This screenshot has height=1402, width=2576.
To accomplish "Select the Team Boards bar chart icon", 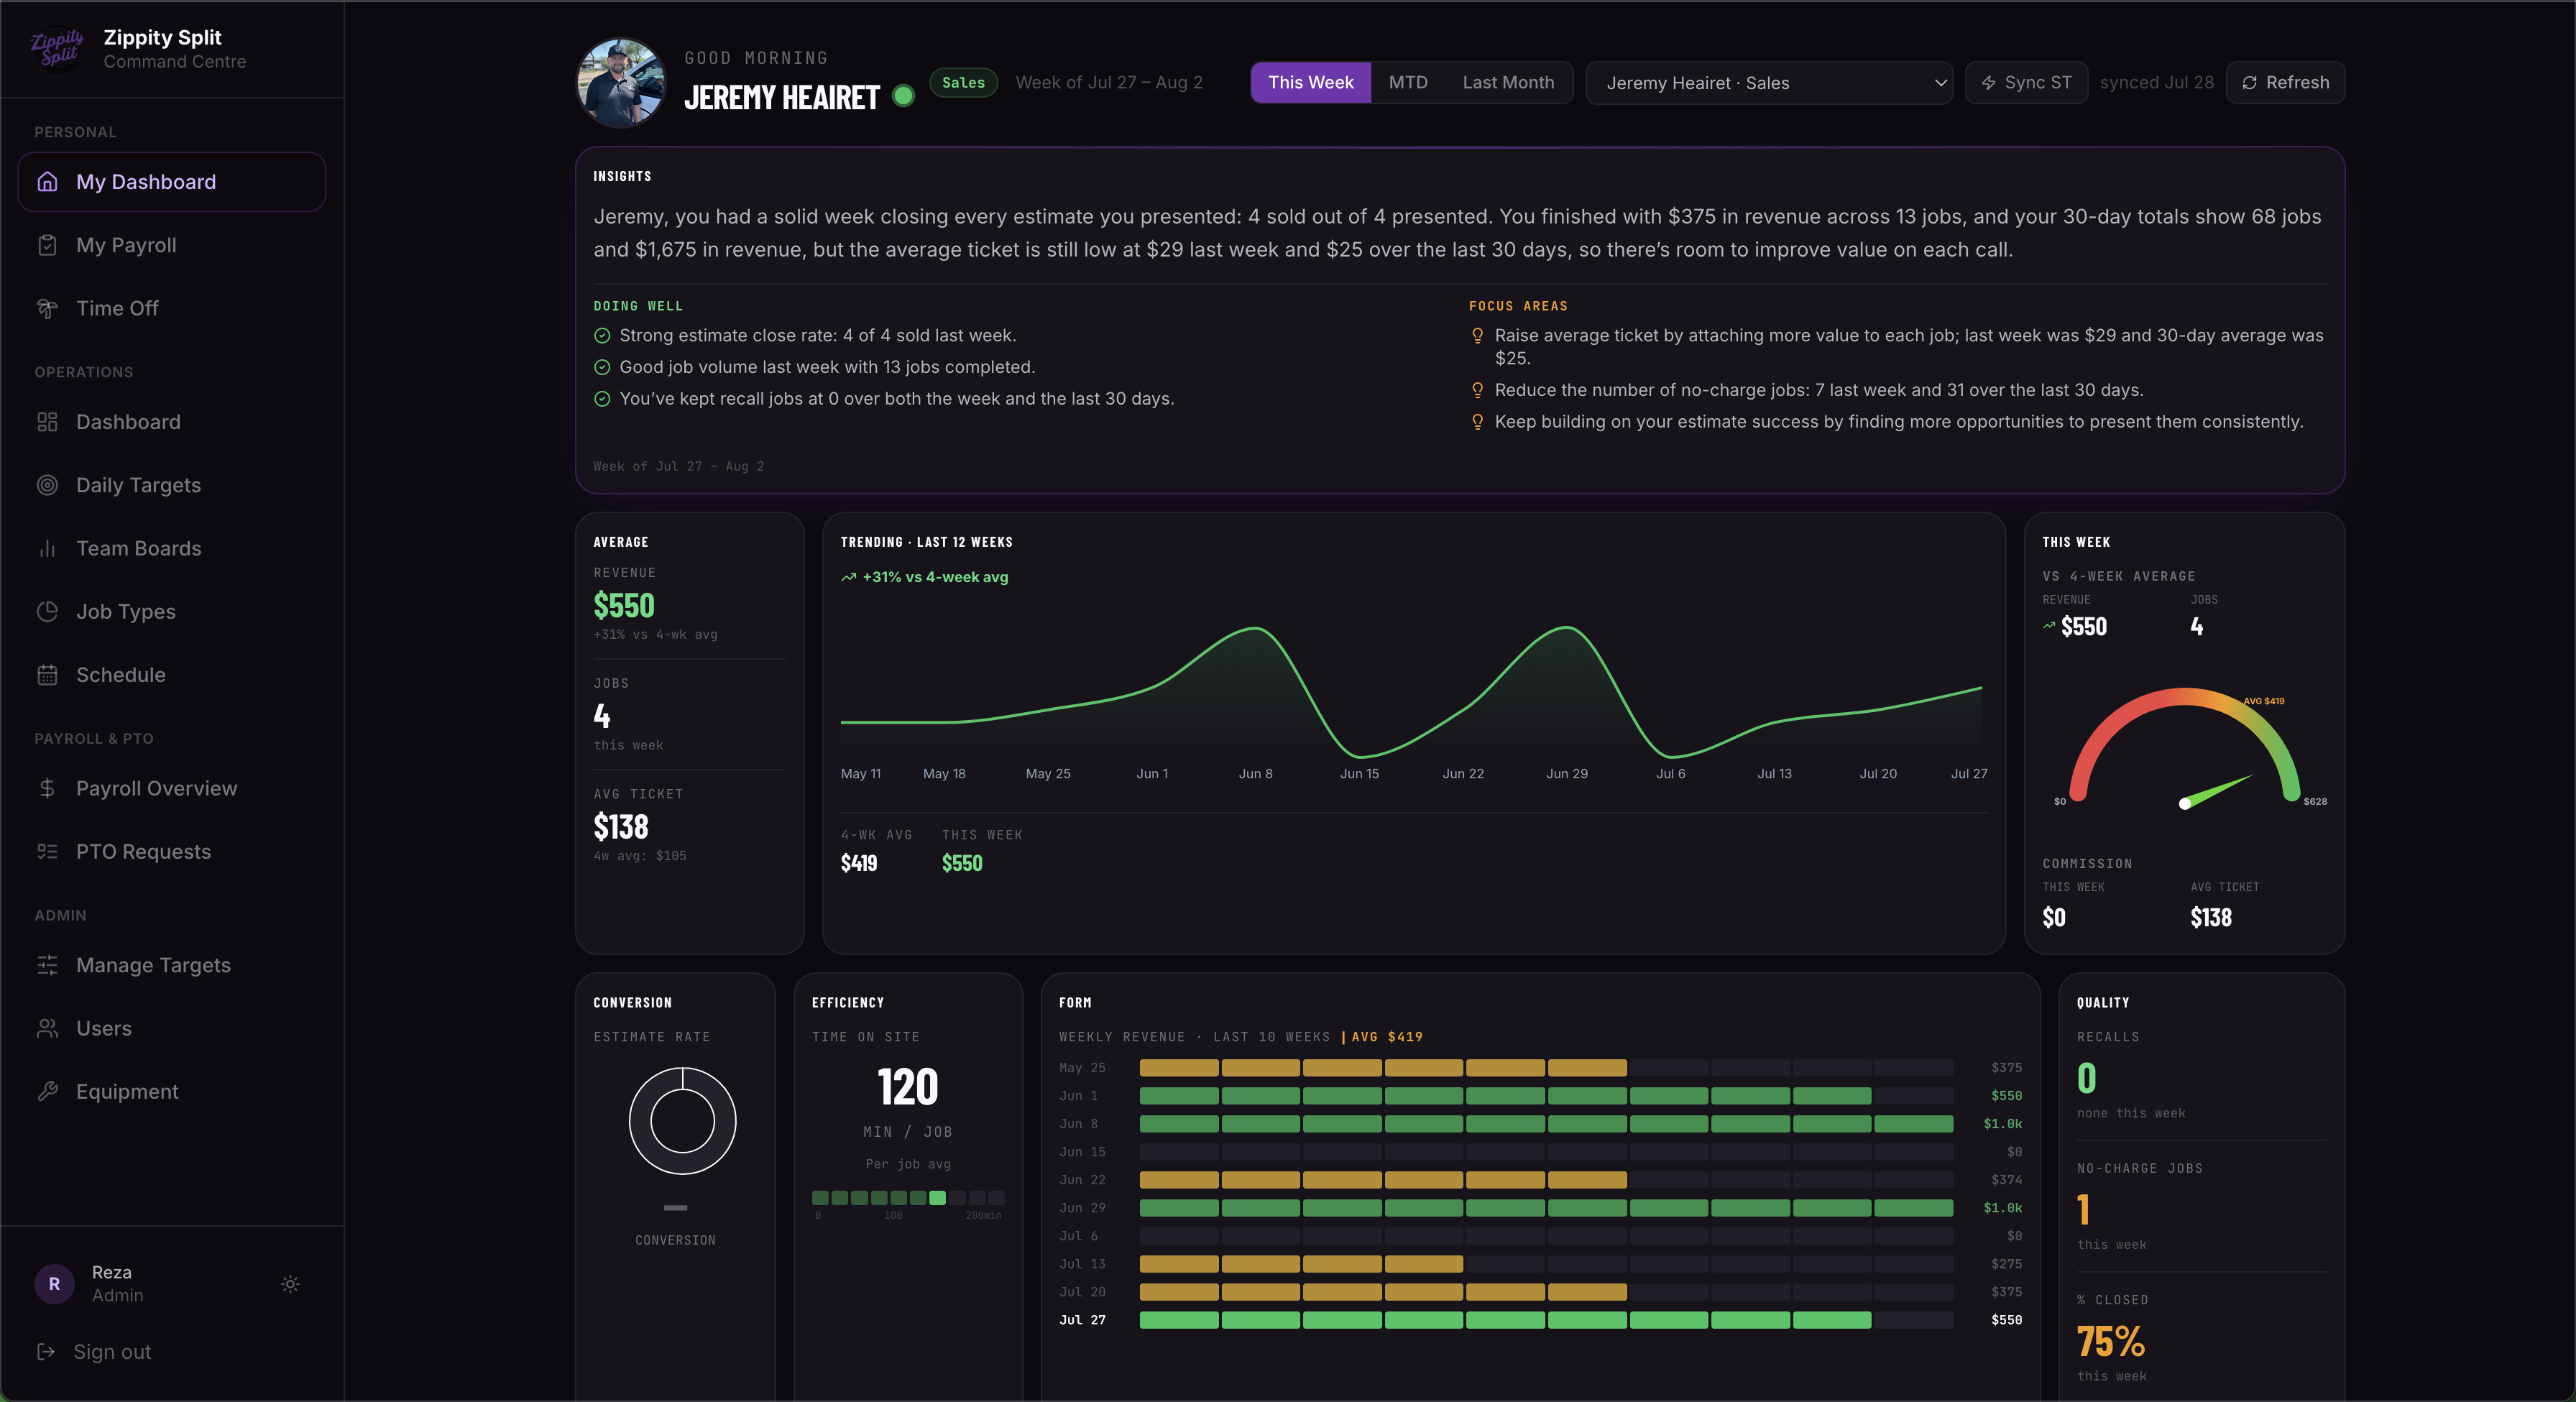I will (47, 548).
